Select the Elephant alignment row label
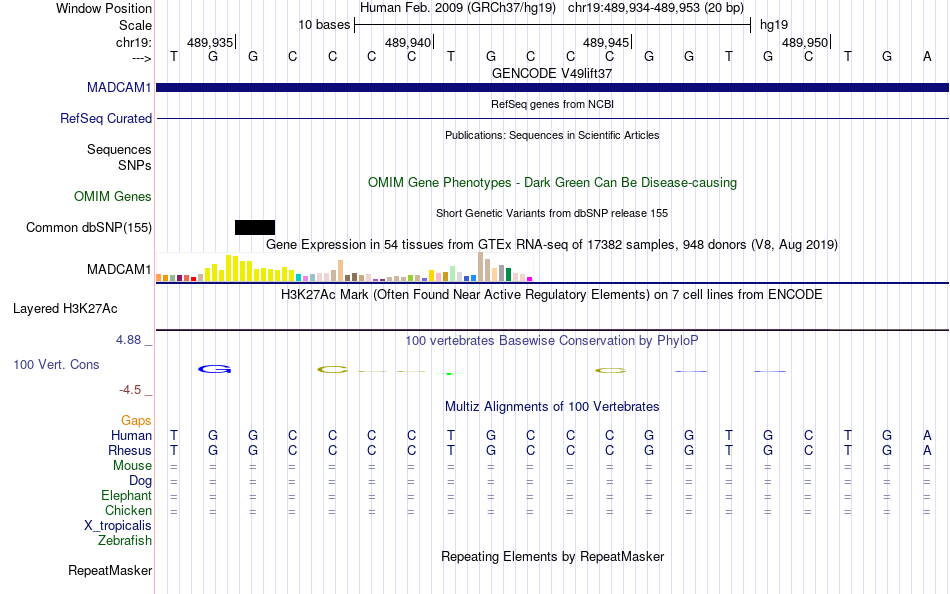The width and height of the screenshot is (950, 594). (x=127, y=495)
